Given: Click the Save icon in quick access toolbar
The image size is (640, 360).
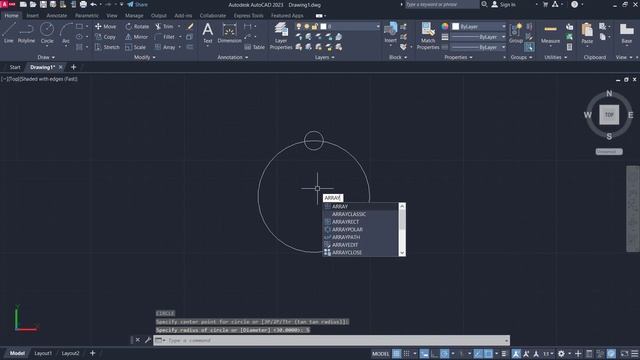Looking at the screenshot, I should tap(43, 4).
